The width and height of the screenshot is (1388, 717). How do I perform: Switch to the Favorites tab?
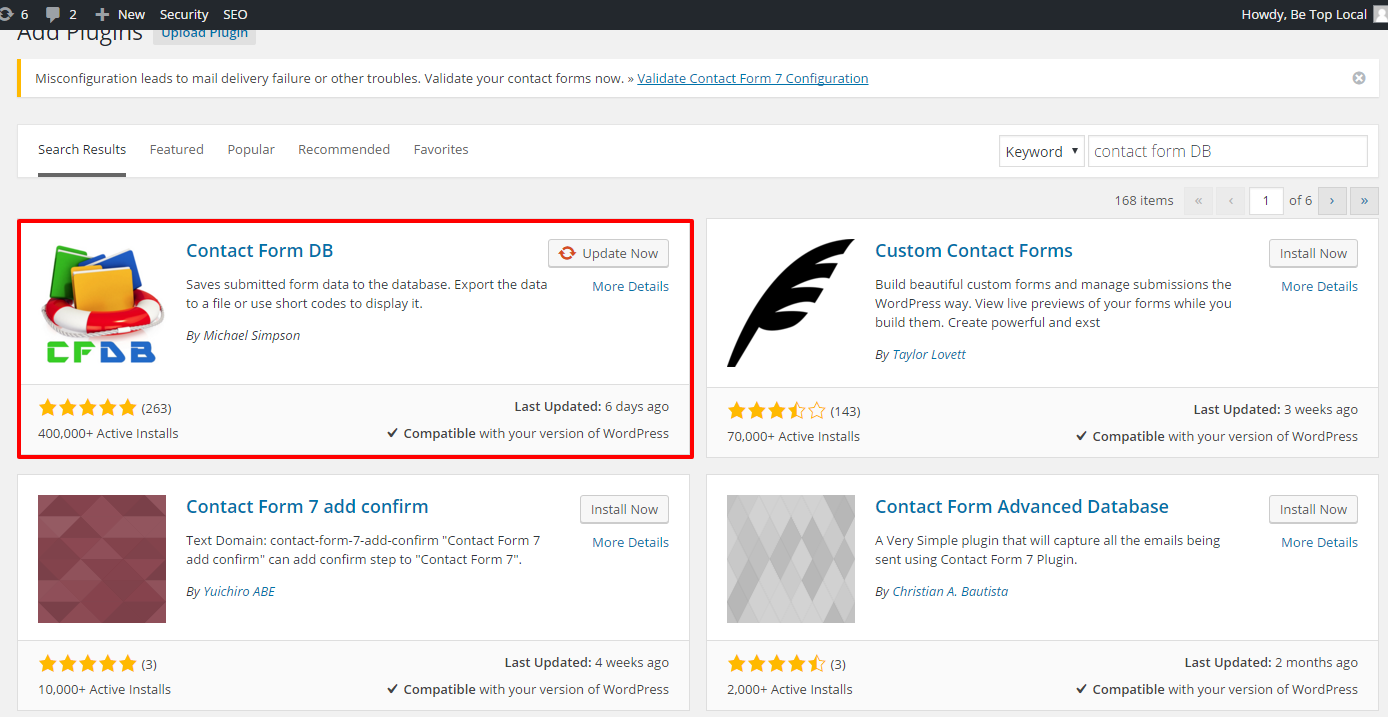(441, 149)
